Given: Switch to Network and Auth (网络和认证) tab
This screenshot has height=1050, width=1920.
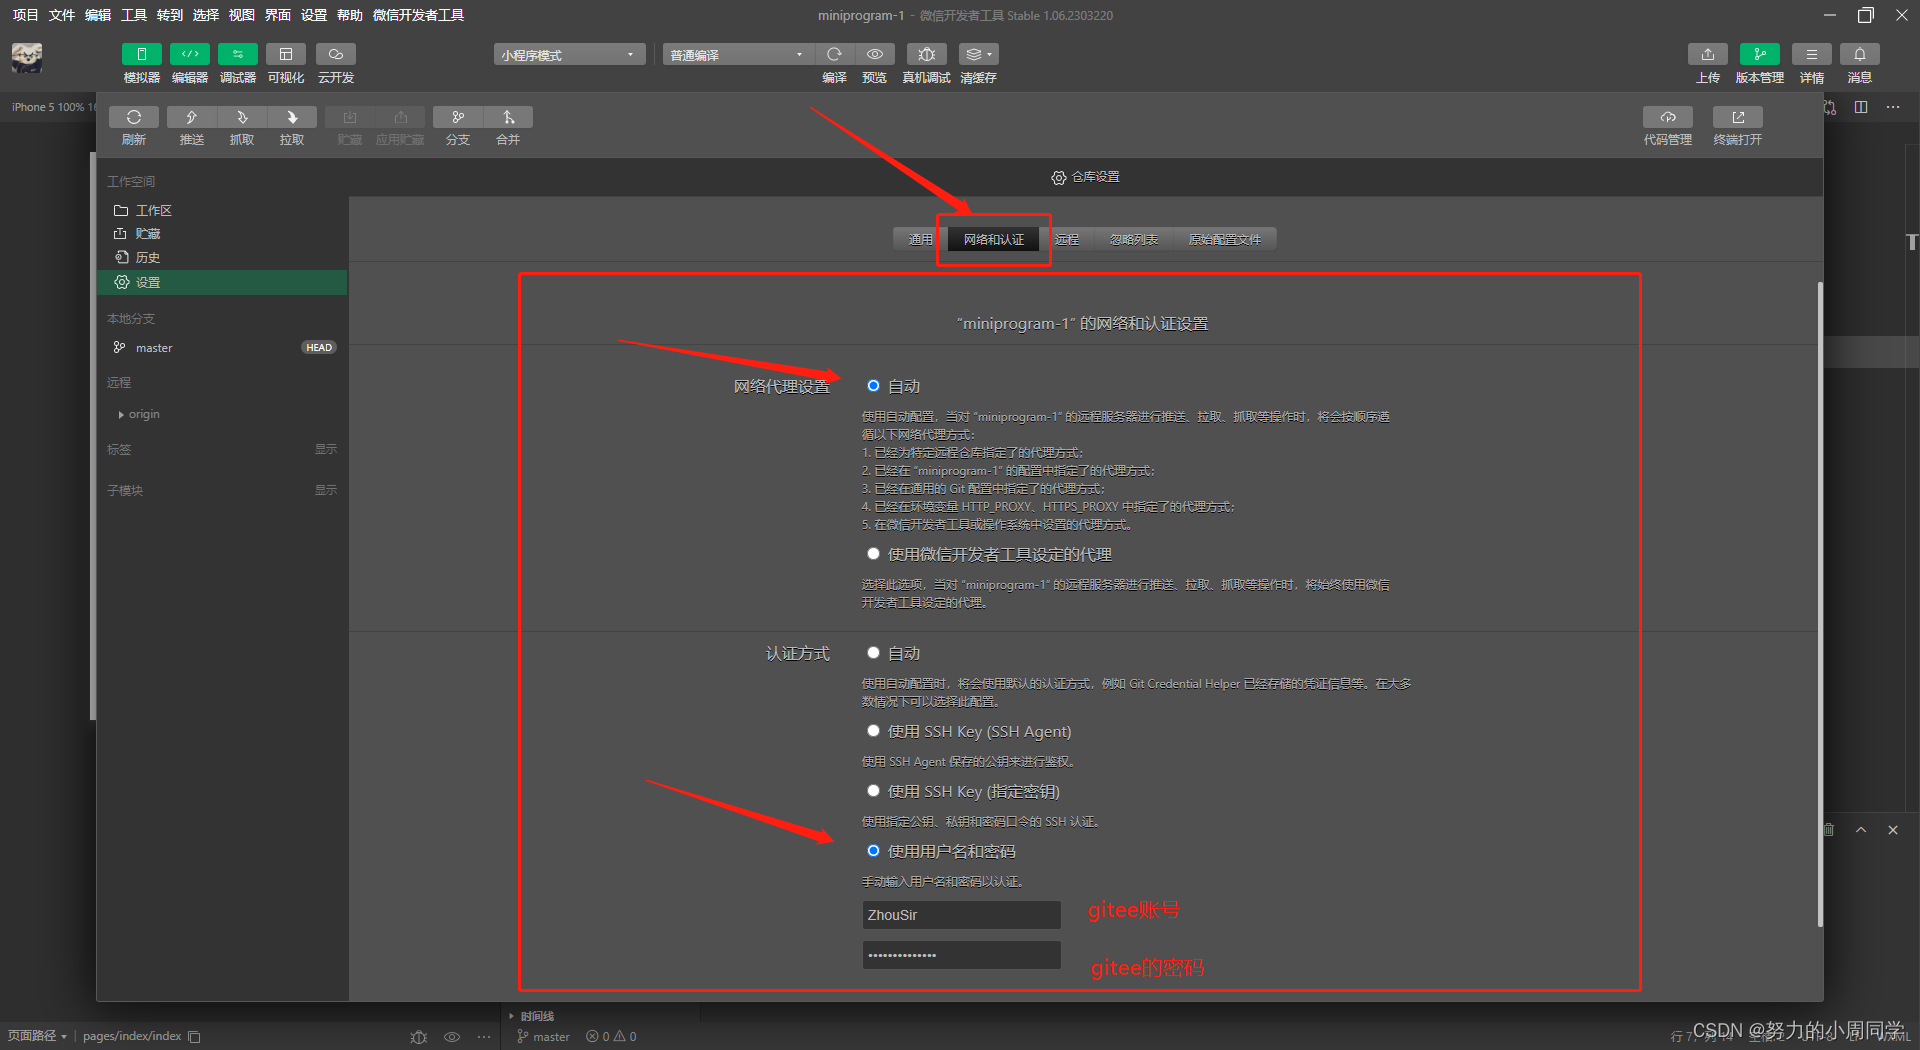Looking at the screenshot, I should tap(994, 240).
